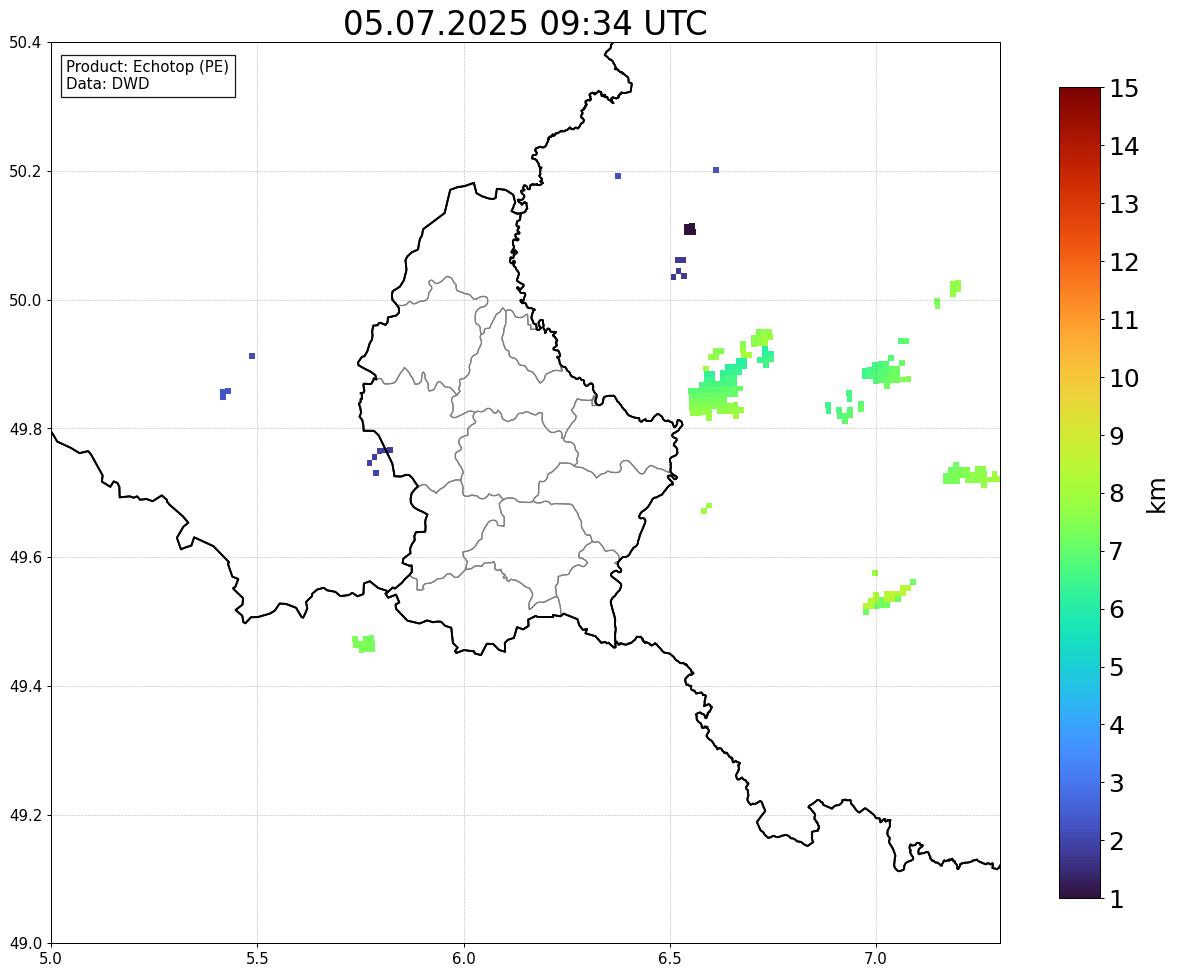The height and width of the screenshot is (976, 1178).
Task: Click the y-axis label '50.4'
Action: point(24,43)
